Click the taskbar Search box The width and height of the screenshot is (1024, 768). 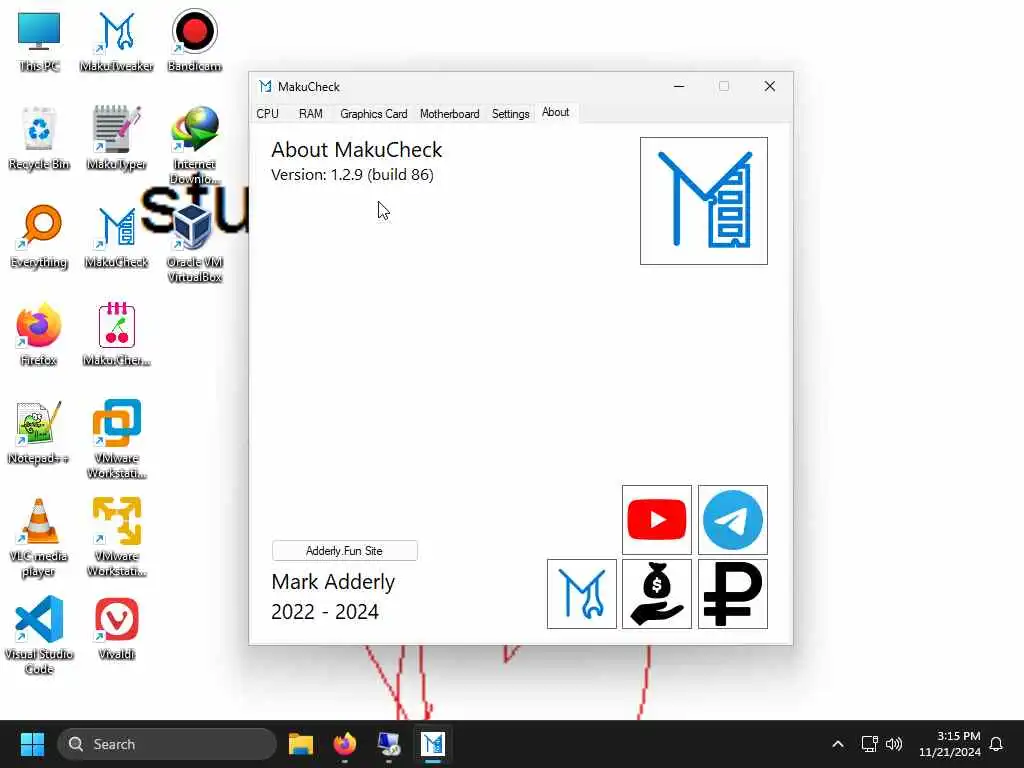tap(167, 744)
